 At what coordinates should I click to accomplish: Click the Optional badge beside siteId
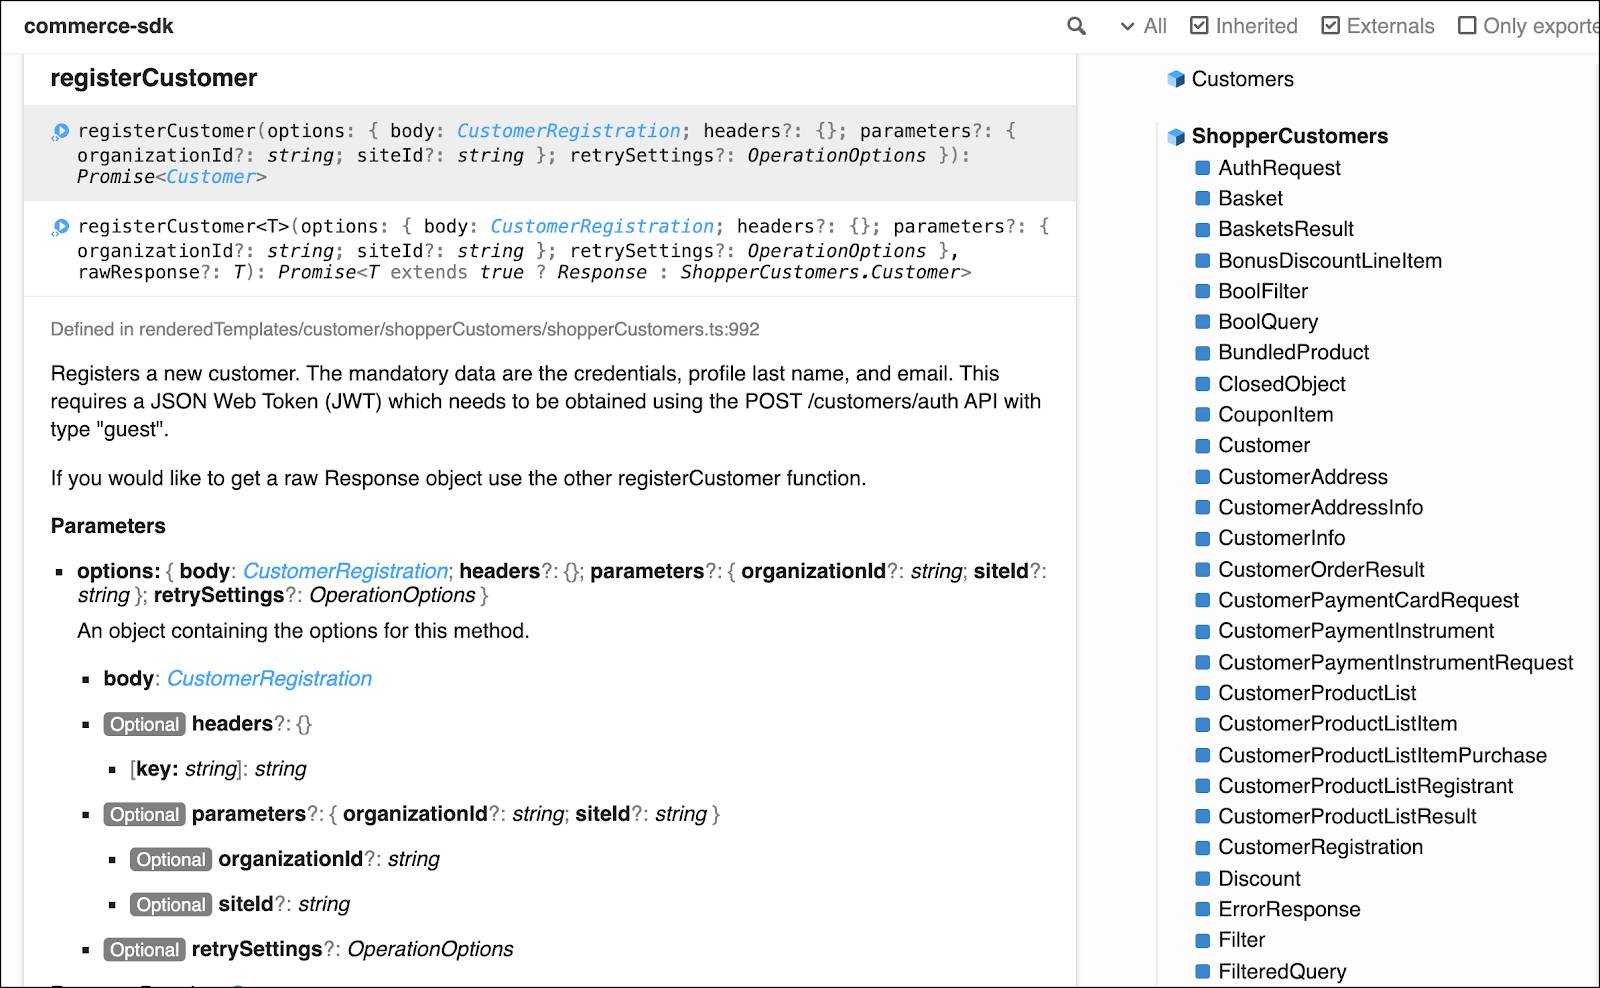(171, 905)
